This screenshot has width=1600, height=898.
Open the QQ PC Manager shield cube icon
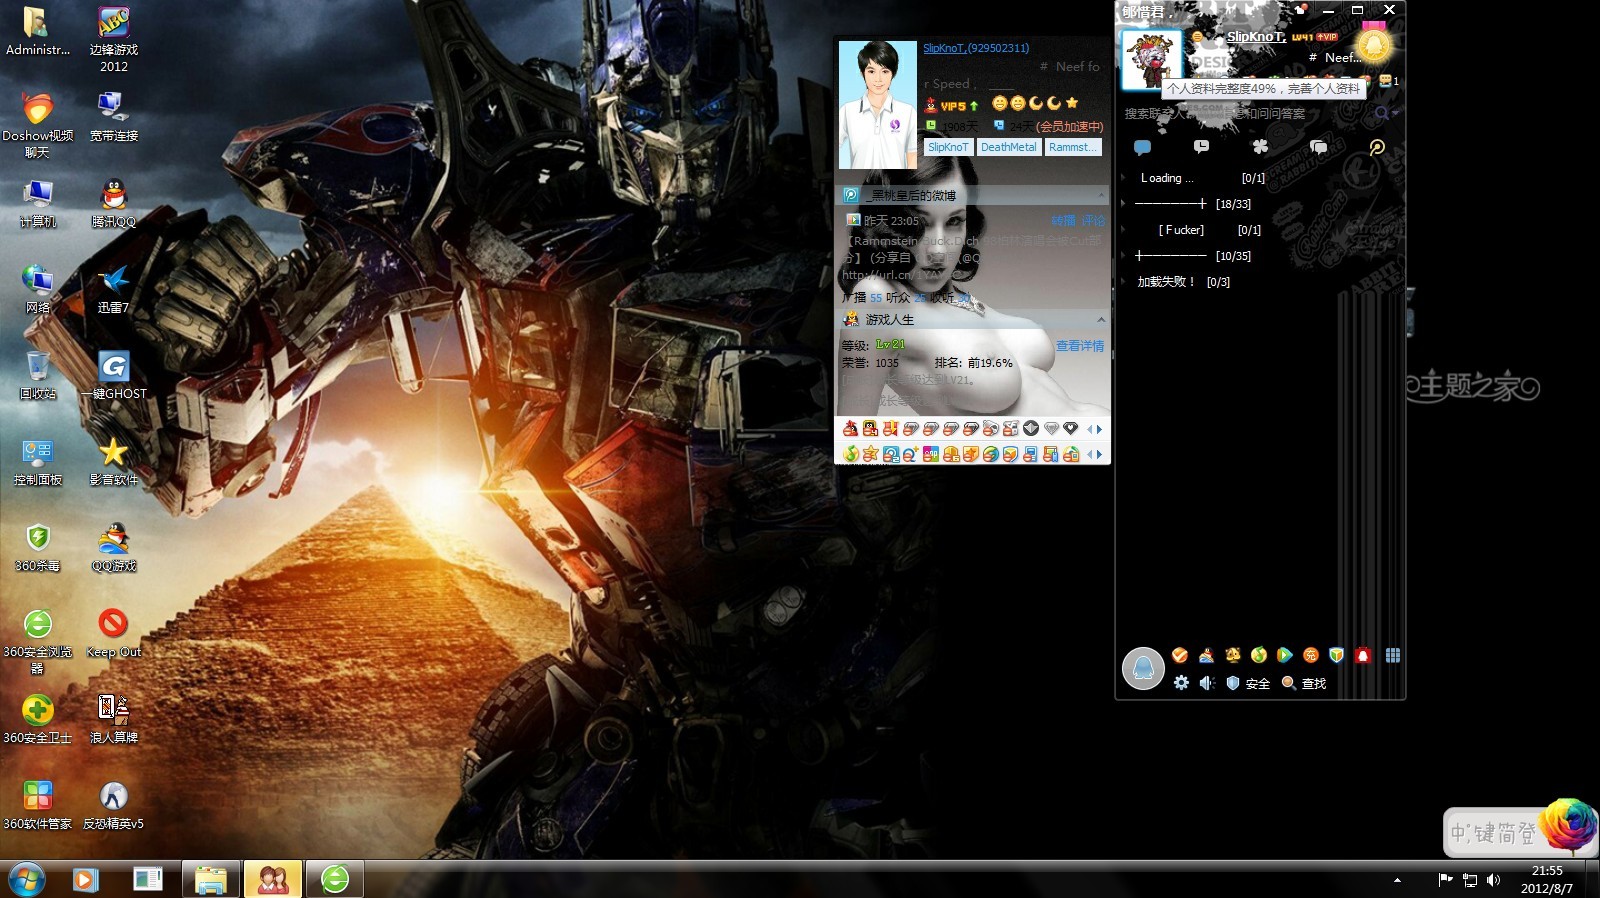point(1336,655)
